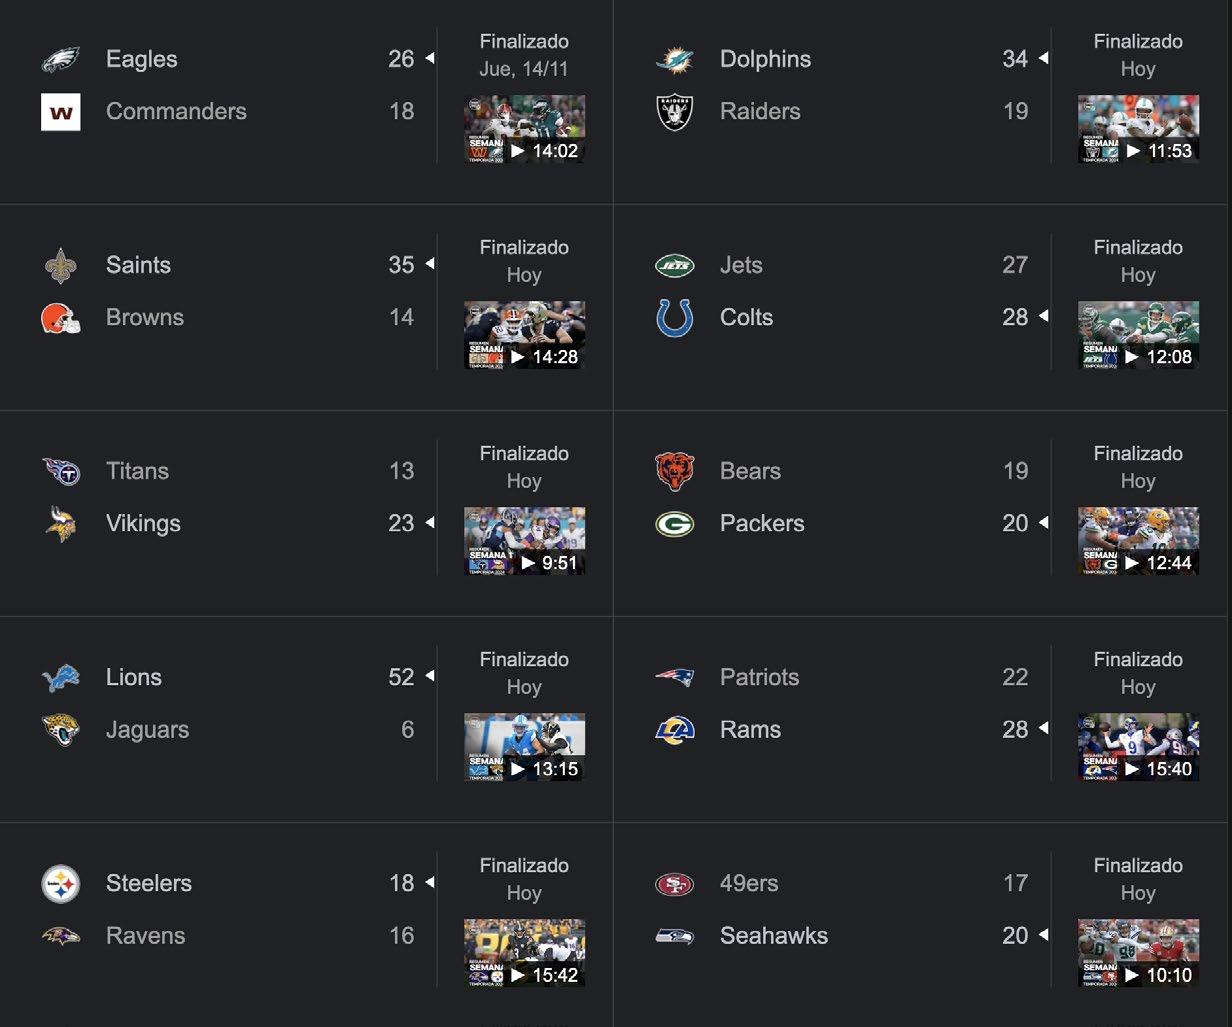Play the Eagles vs Commanders 14:02 highlight
This screenshot has width=1232, height=1027.
click(x=524, y=129)
